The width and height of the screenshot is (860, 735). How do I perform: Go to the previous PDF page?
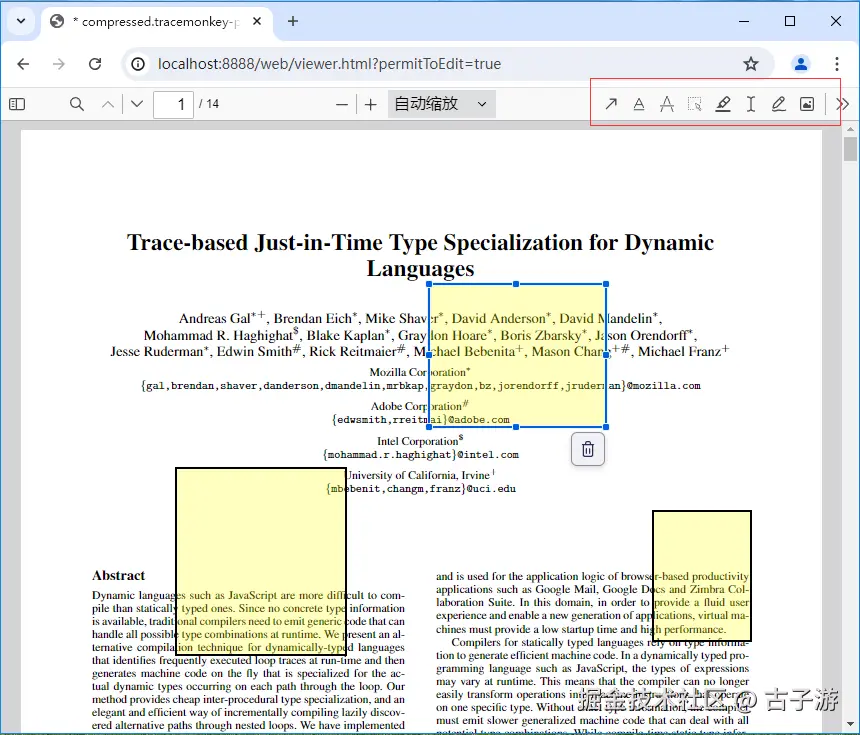pyautogui.click(x=108, y=104)
